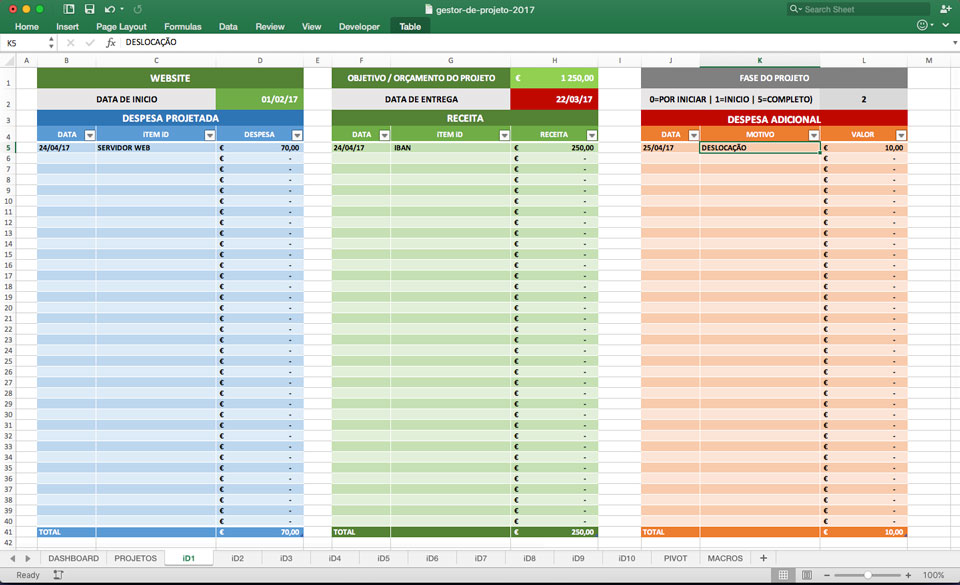
Task: Click the Undo arrow icon
Action: pos(110,9)
